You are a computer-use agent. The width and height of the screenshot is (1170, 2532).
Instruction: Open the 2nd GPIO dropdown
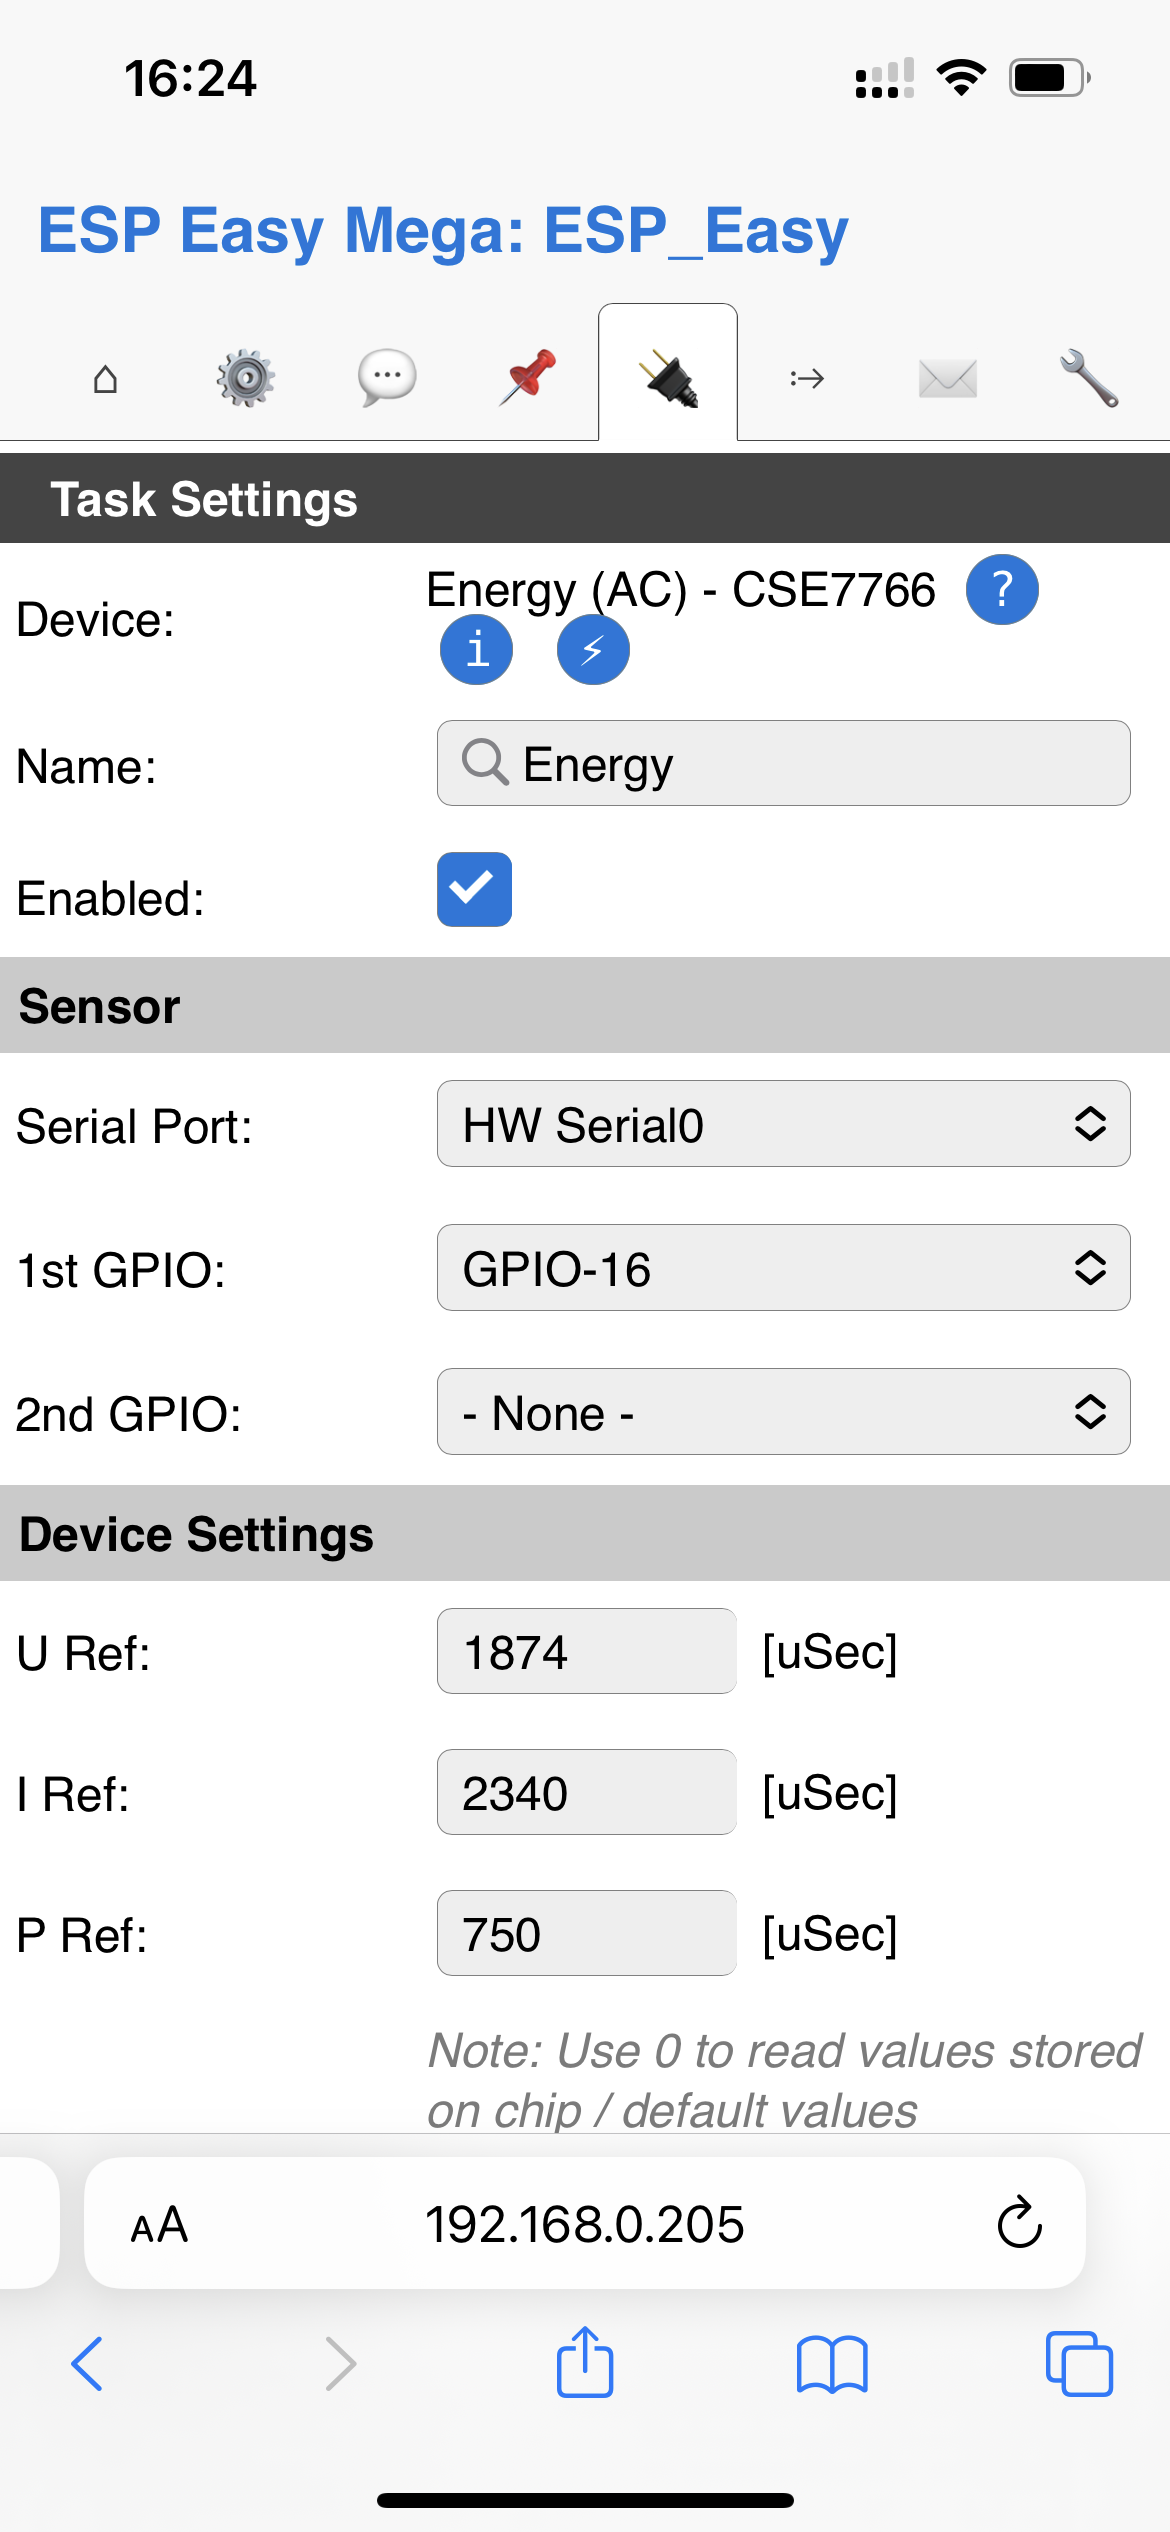point(783,1412)
